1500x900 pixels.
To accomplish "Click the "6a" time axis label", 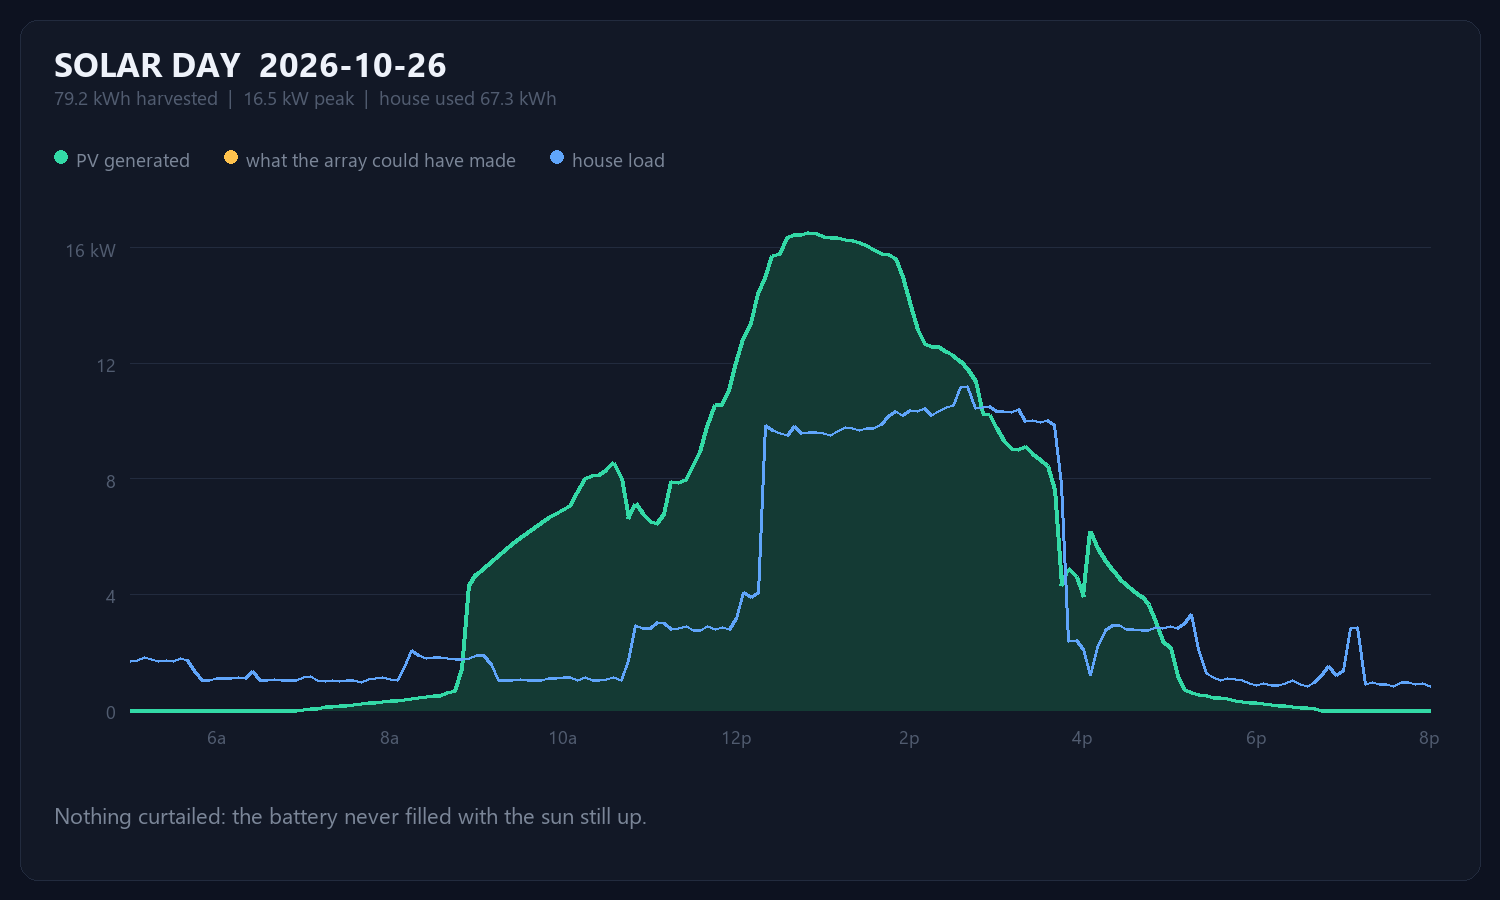I will (216, 738).
